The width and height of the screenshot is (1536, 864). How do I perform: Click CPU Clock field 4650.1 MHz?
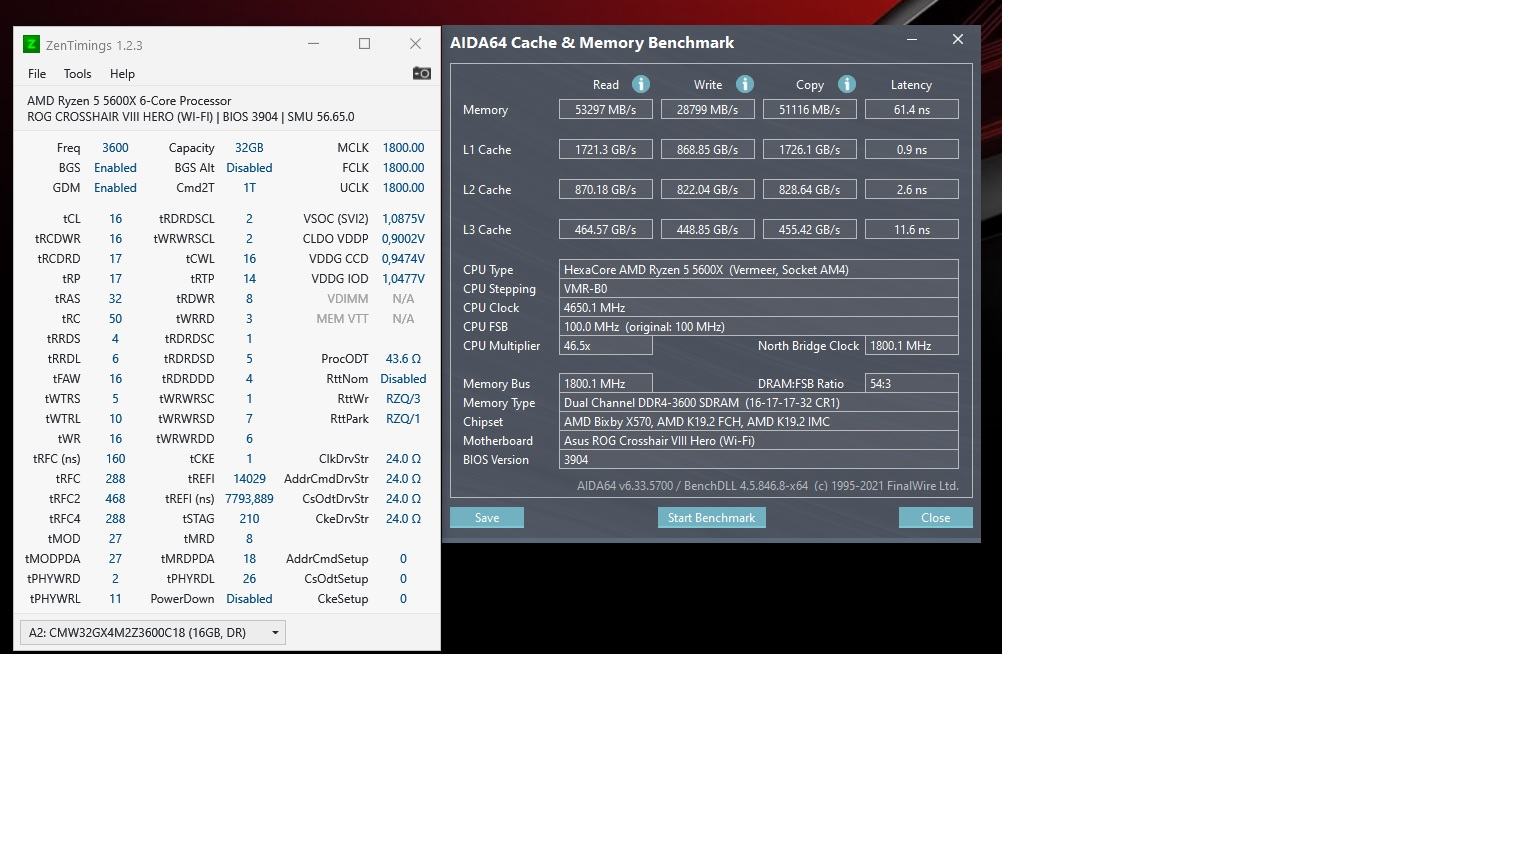pyautogui.click(x=759, y=307)
